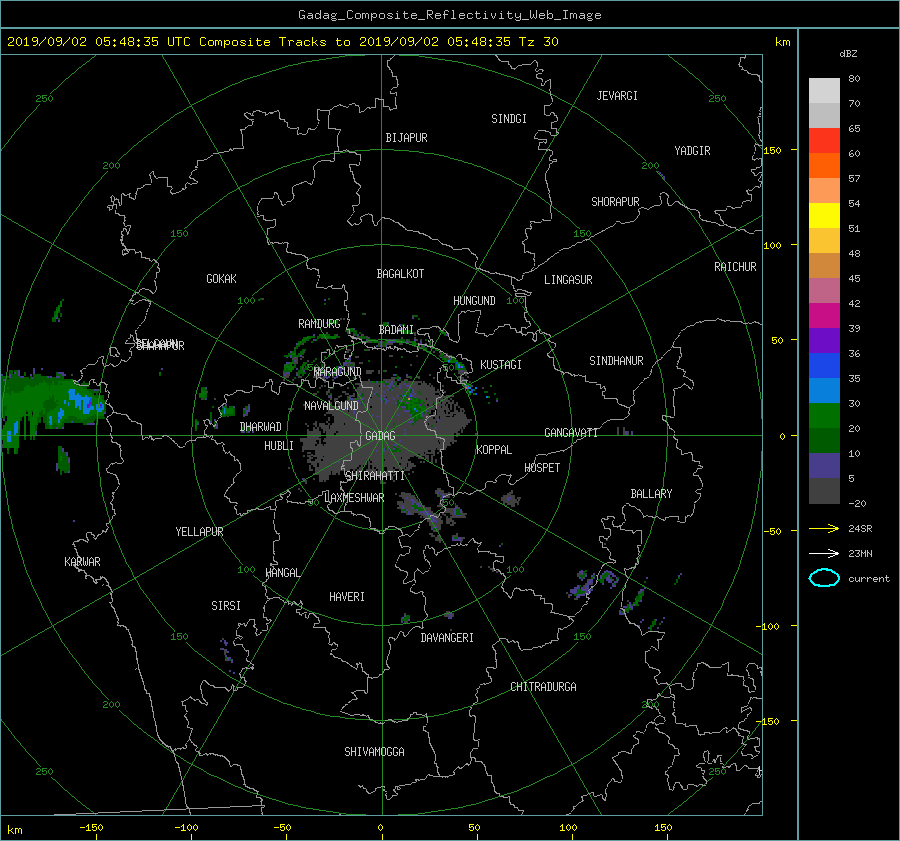Click the BALLARY city label
The image size is (900, 841).
(651, 494)
